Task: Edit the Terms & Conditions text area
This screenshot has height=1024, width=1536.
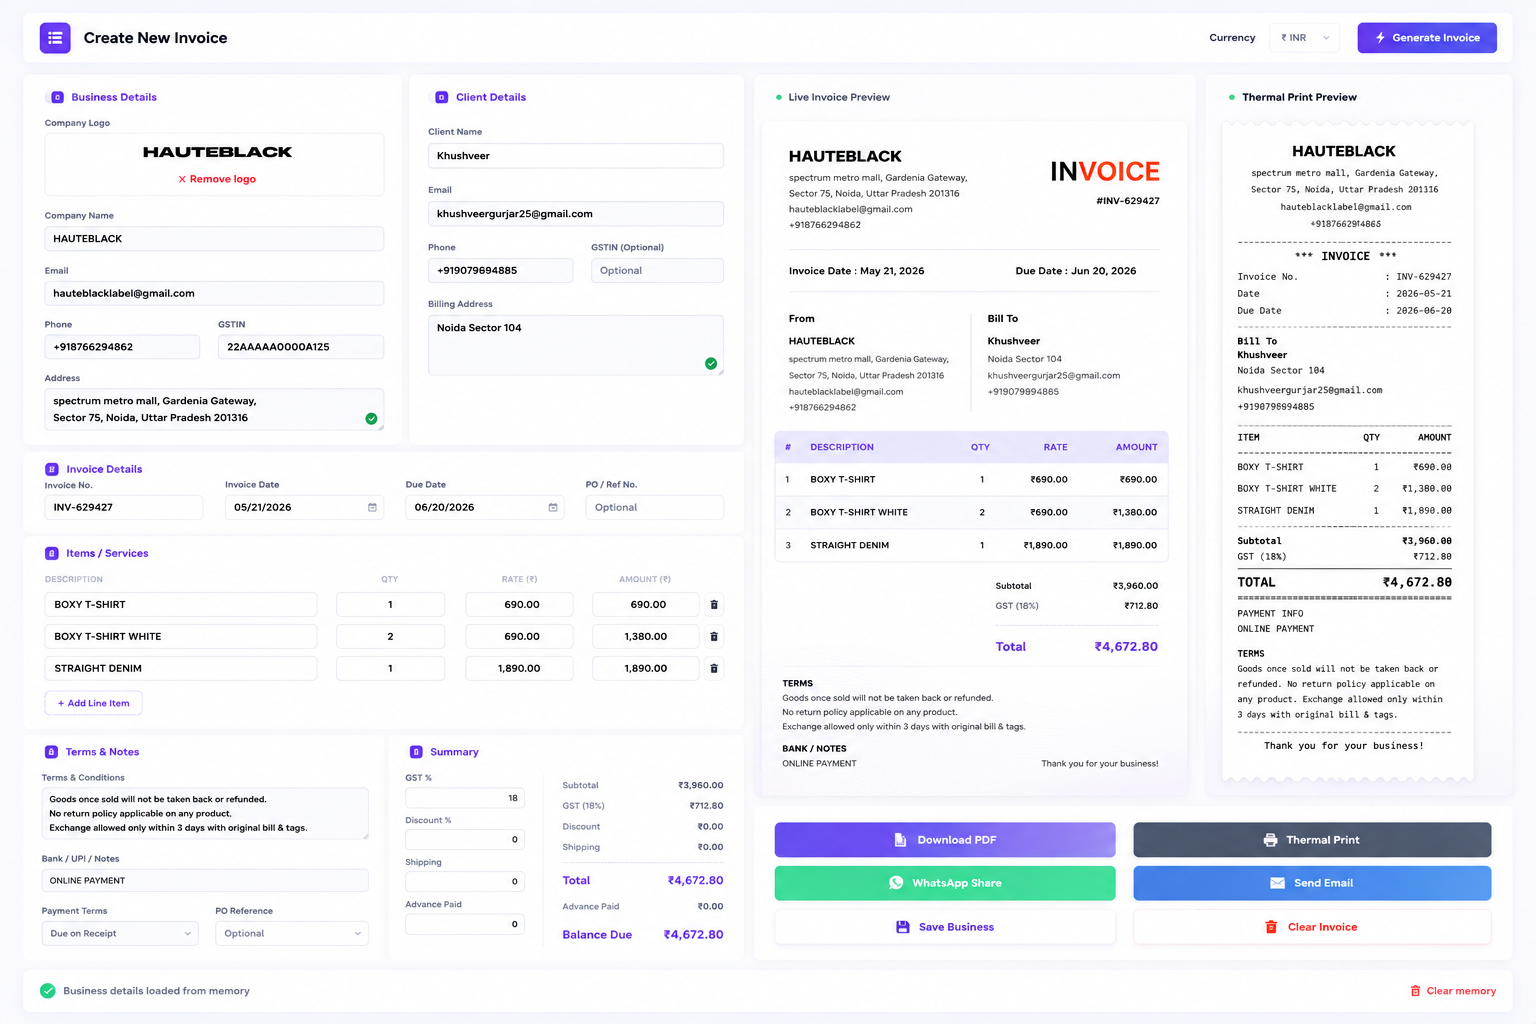Action: [x=205, y=814]
